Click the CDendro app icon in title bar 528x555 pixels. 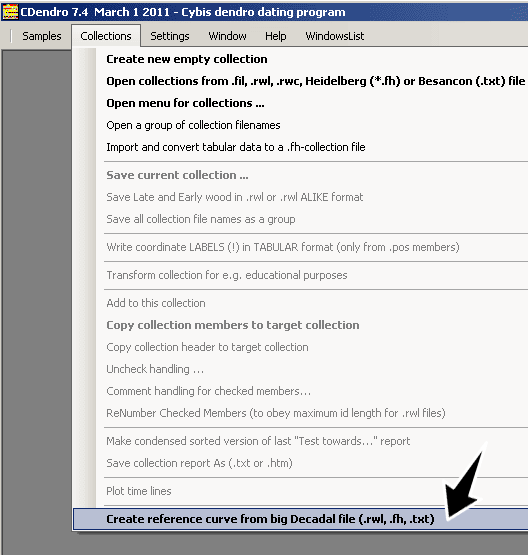coord(10,12)
